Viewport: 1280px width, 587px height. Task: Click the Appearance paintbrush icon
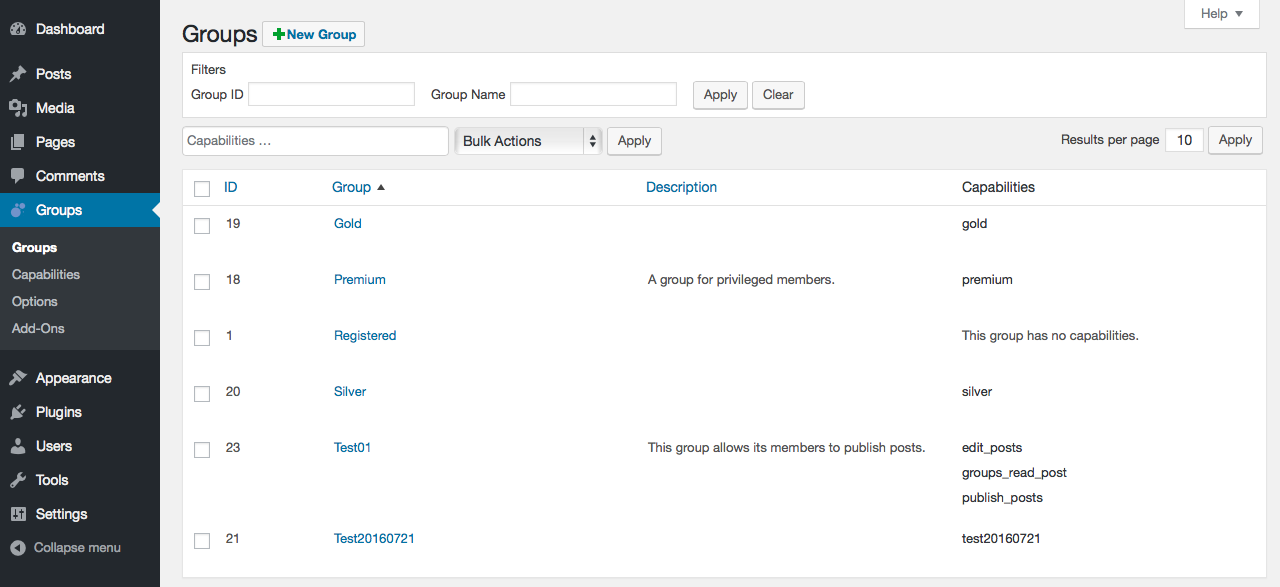[x=18, y=378]
